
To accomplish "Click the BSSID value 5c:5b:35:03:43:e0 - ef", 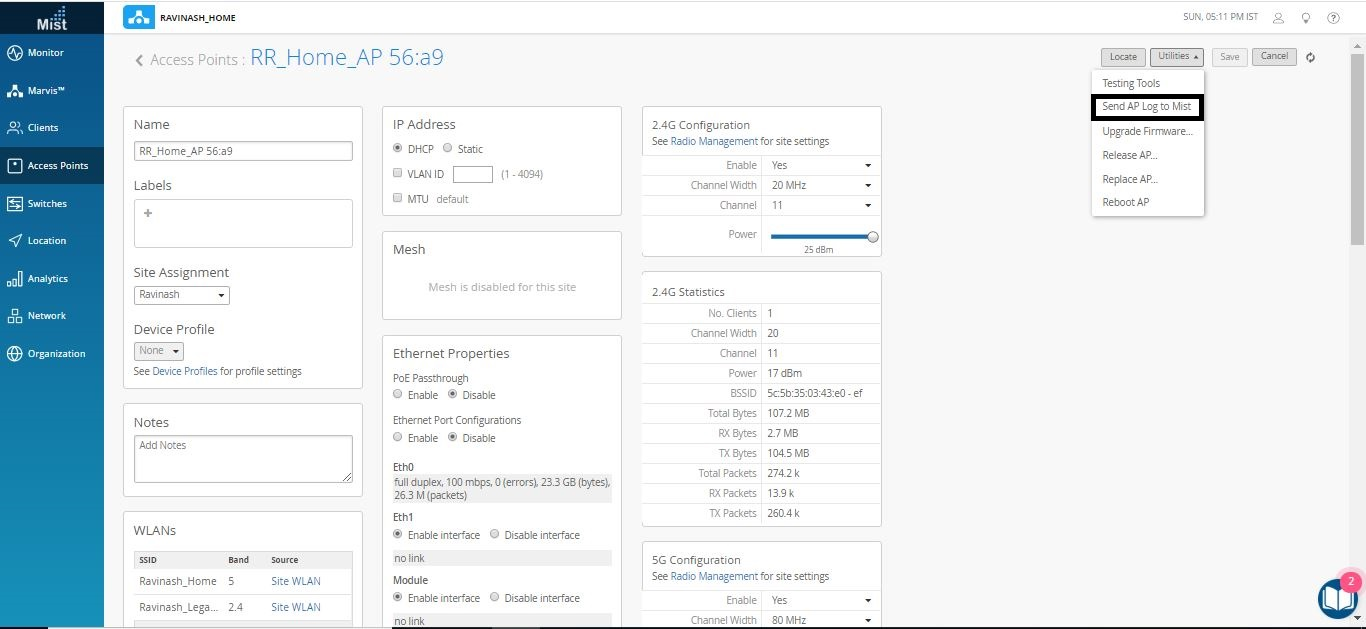I will (815, 393).
